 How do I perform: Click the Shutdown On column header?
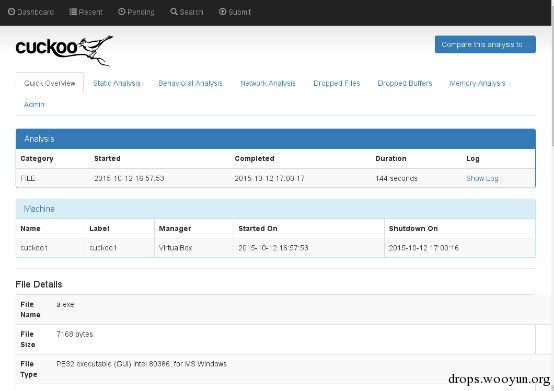tap(413, 229)
